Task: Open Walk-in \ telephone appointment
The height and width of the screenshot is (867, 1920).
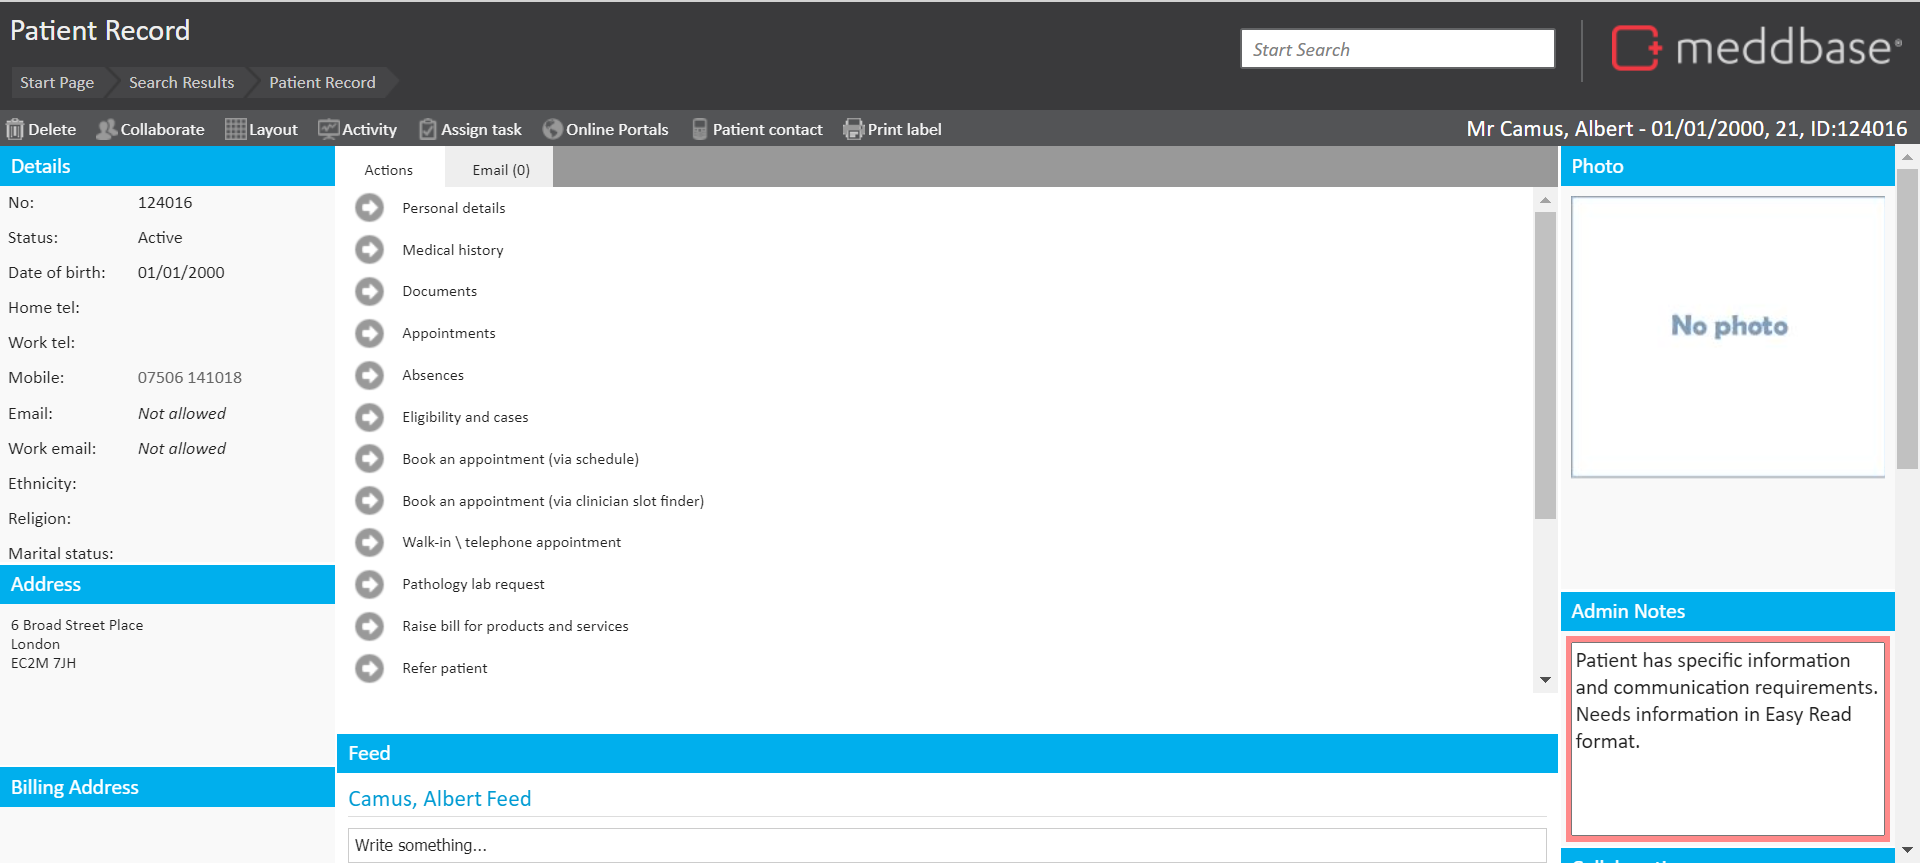Action: 512,542
